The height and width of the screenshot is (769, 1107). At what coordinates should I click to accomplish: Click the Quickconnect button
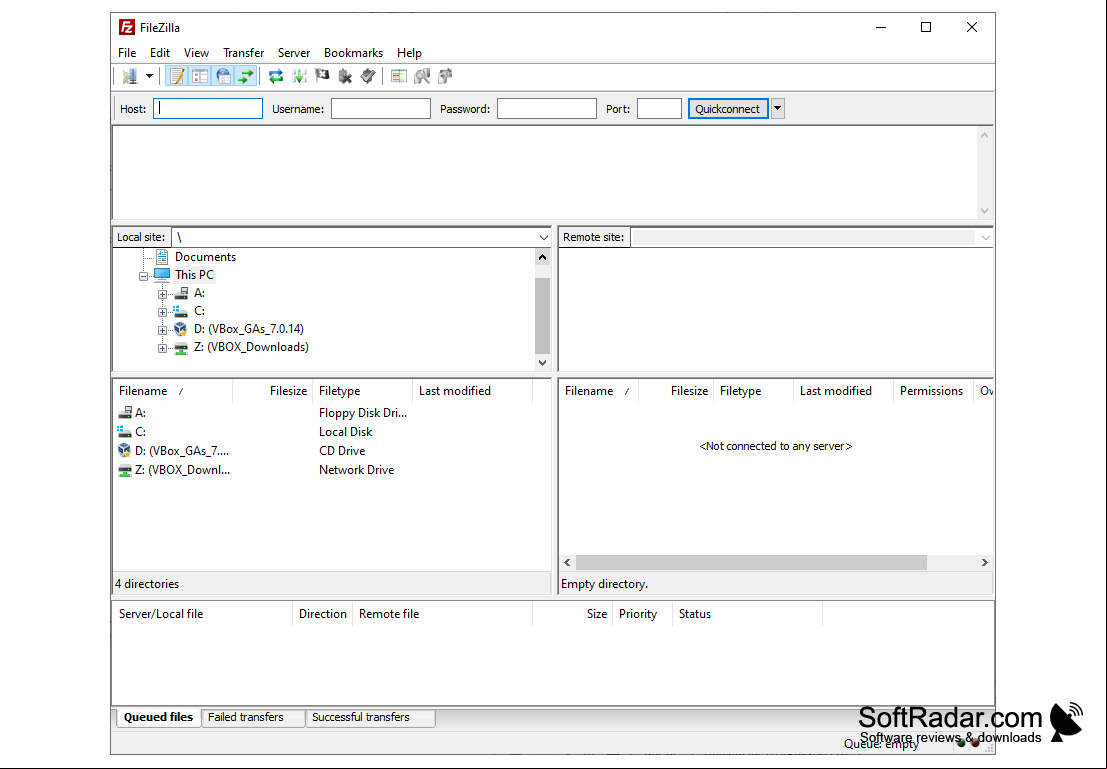pyautogui.click(x=728, y=109)
